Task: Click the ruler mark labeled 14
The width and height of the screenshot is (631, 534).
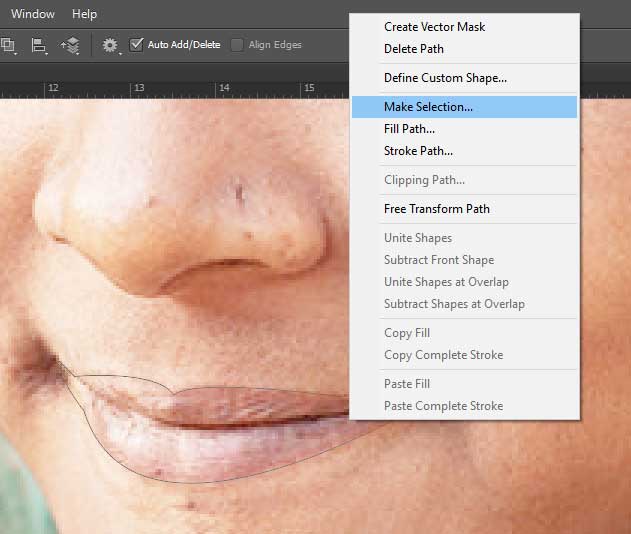Action: coord(224,88)
